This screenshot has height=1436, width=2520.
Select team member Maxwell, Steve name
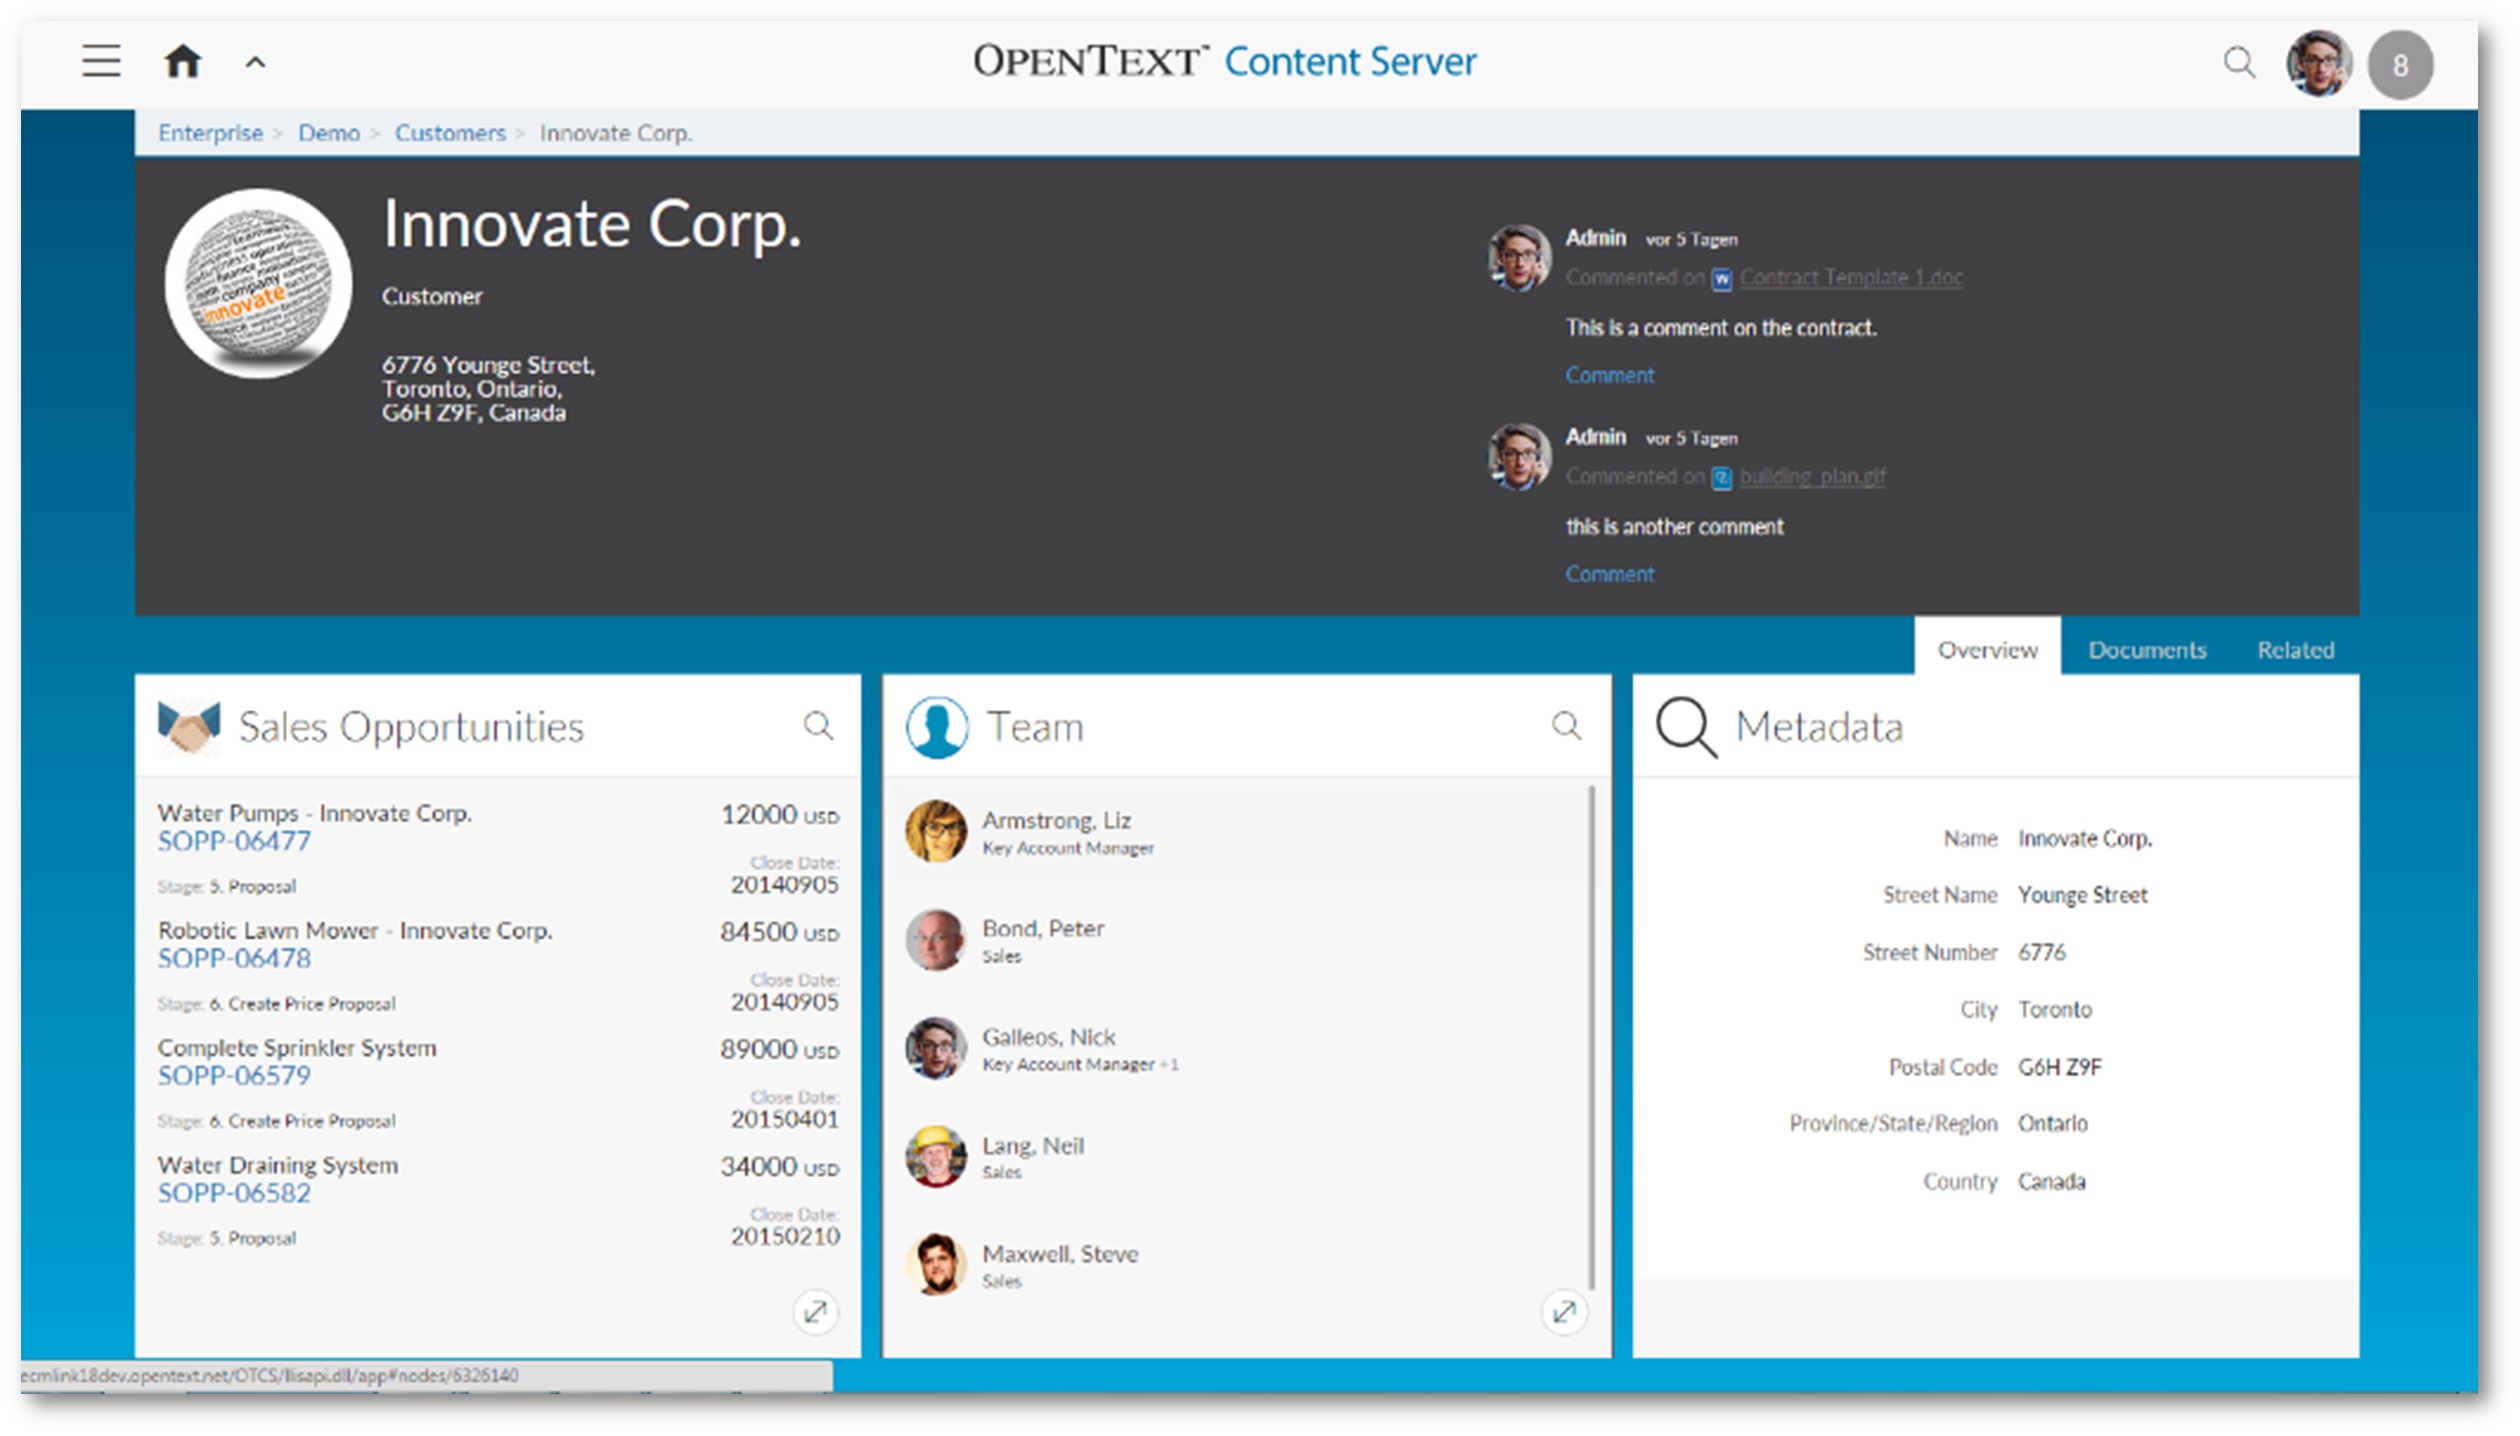[x=1060, y=1254]
